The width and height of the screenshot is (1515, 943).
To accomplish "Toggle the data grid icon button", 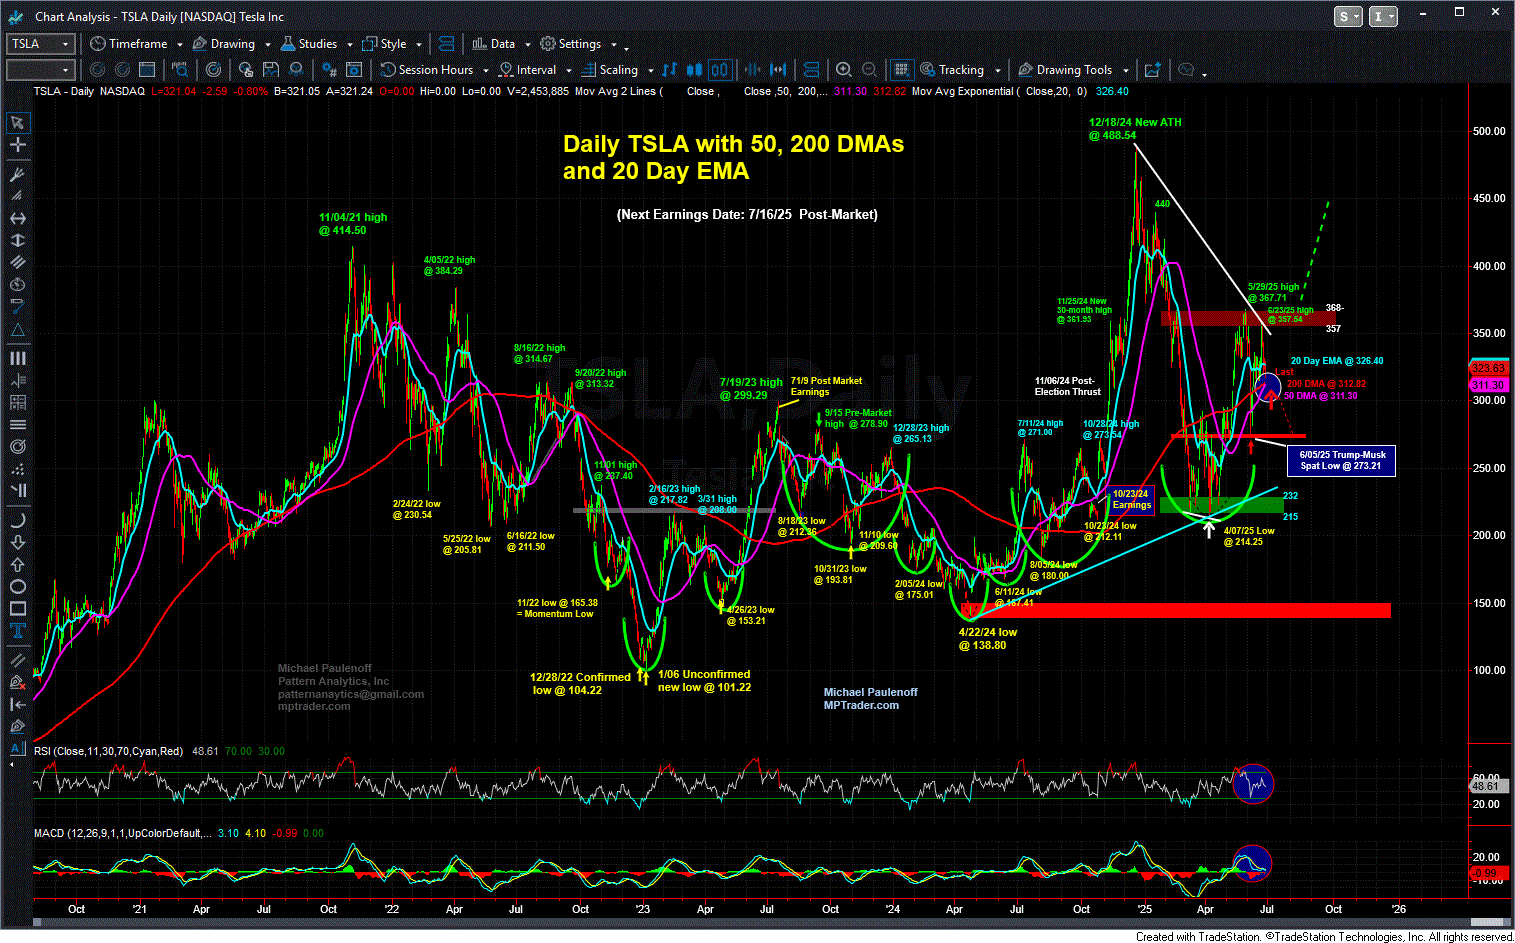I will coord(901,70).
